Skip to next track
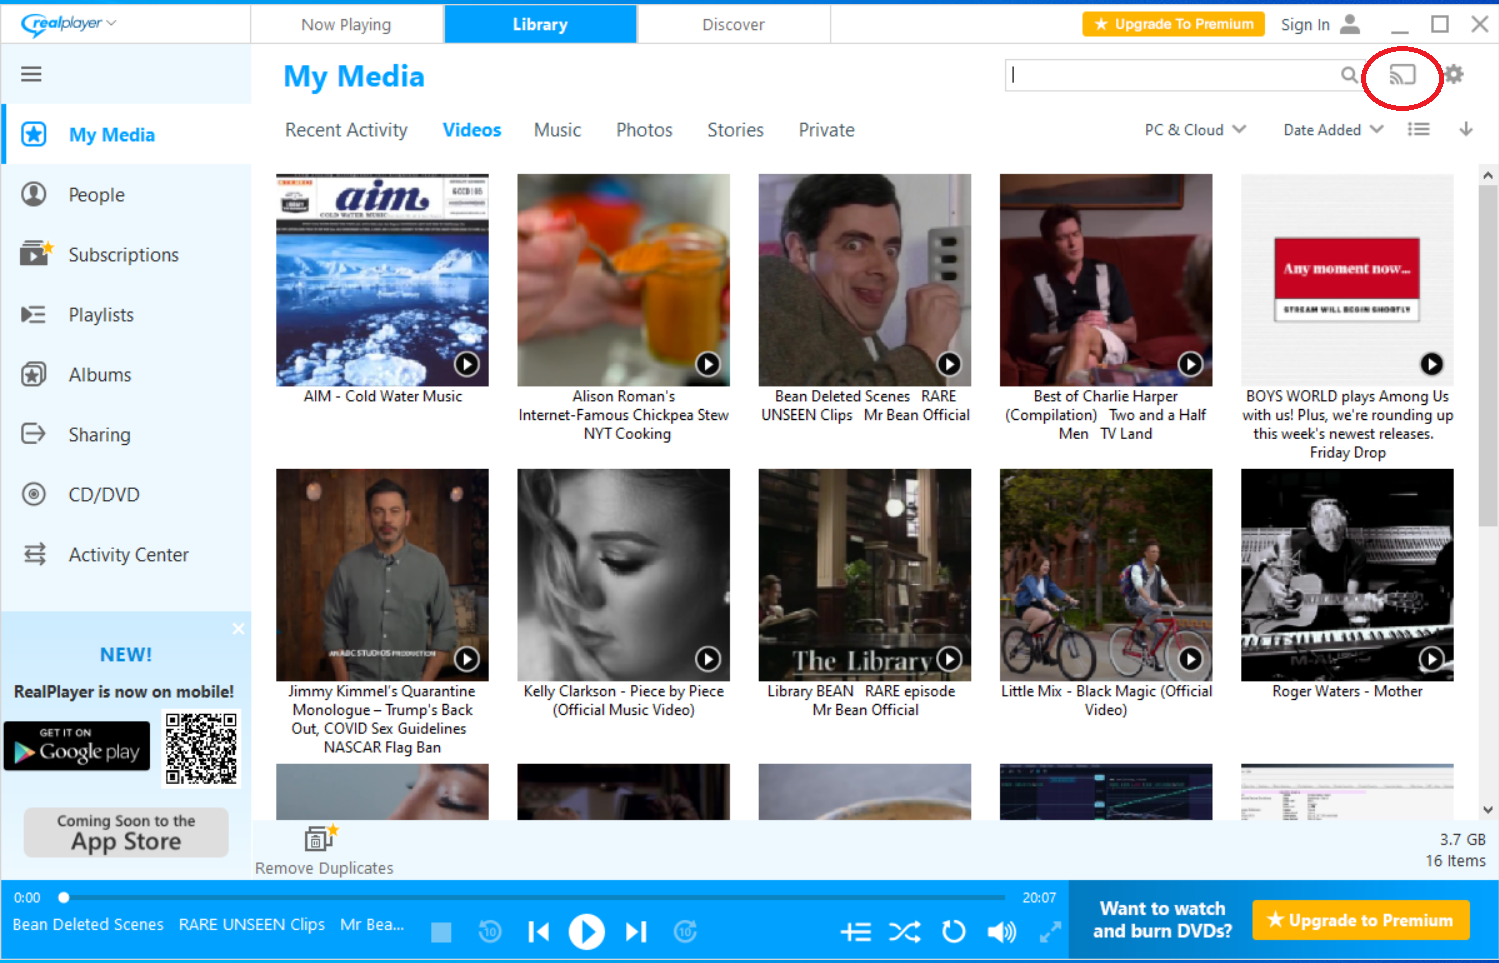The image size is (1499, 963). [x=636, y=932]
